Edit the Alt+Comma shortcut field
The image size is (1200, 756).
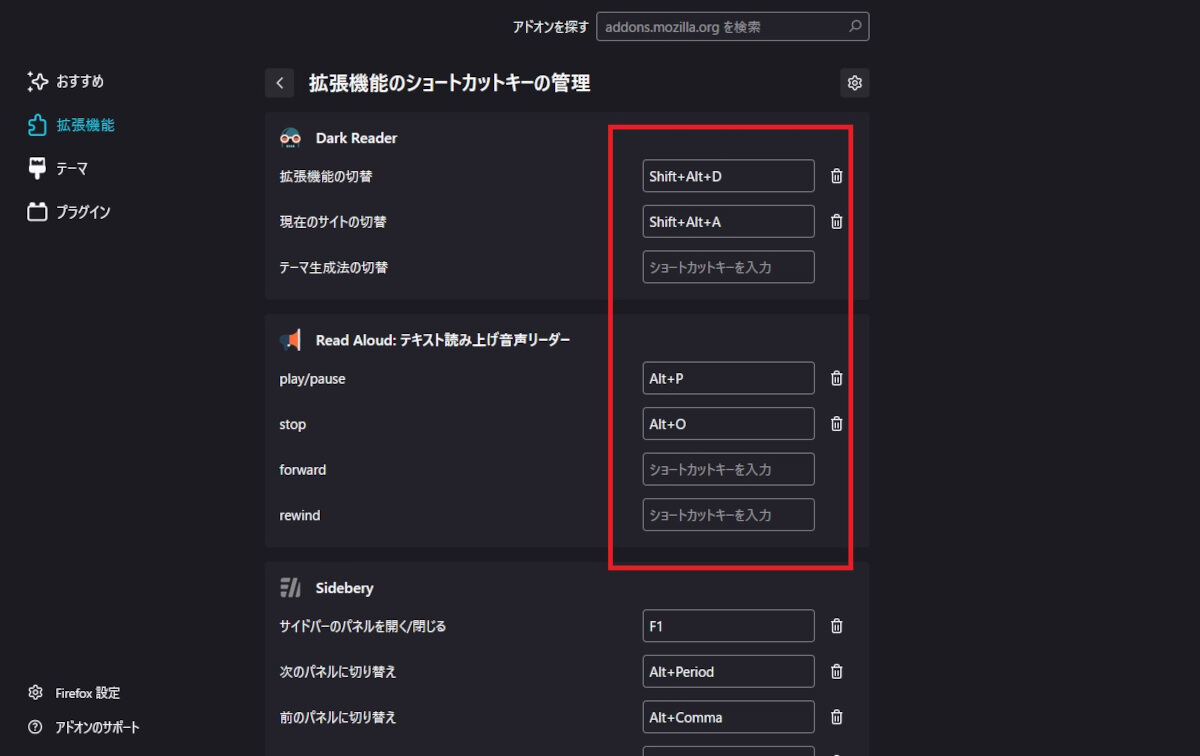point(728,717)
